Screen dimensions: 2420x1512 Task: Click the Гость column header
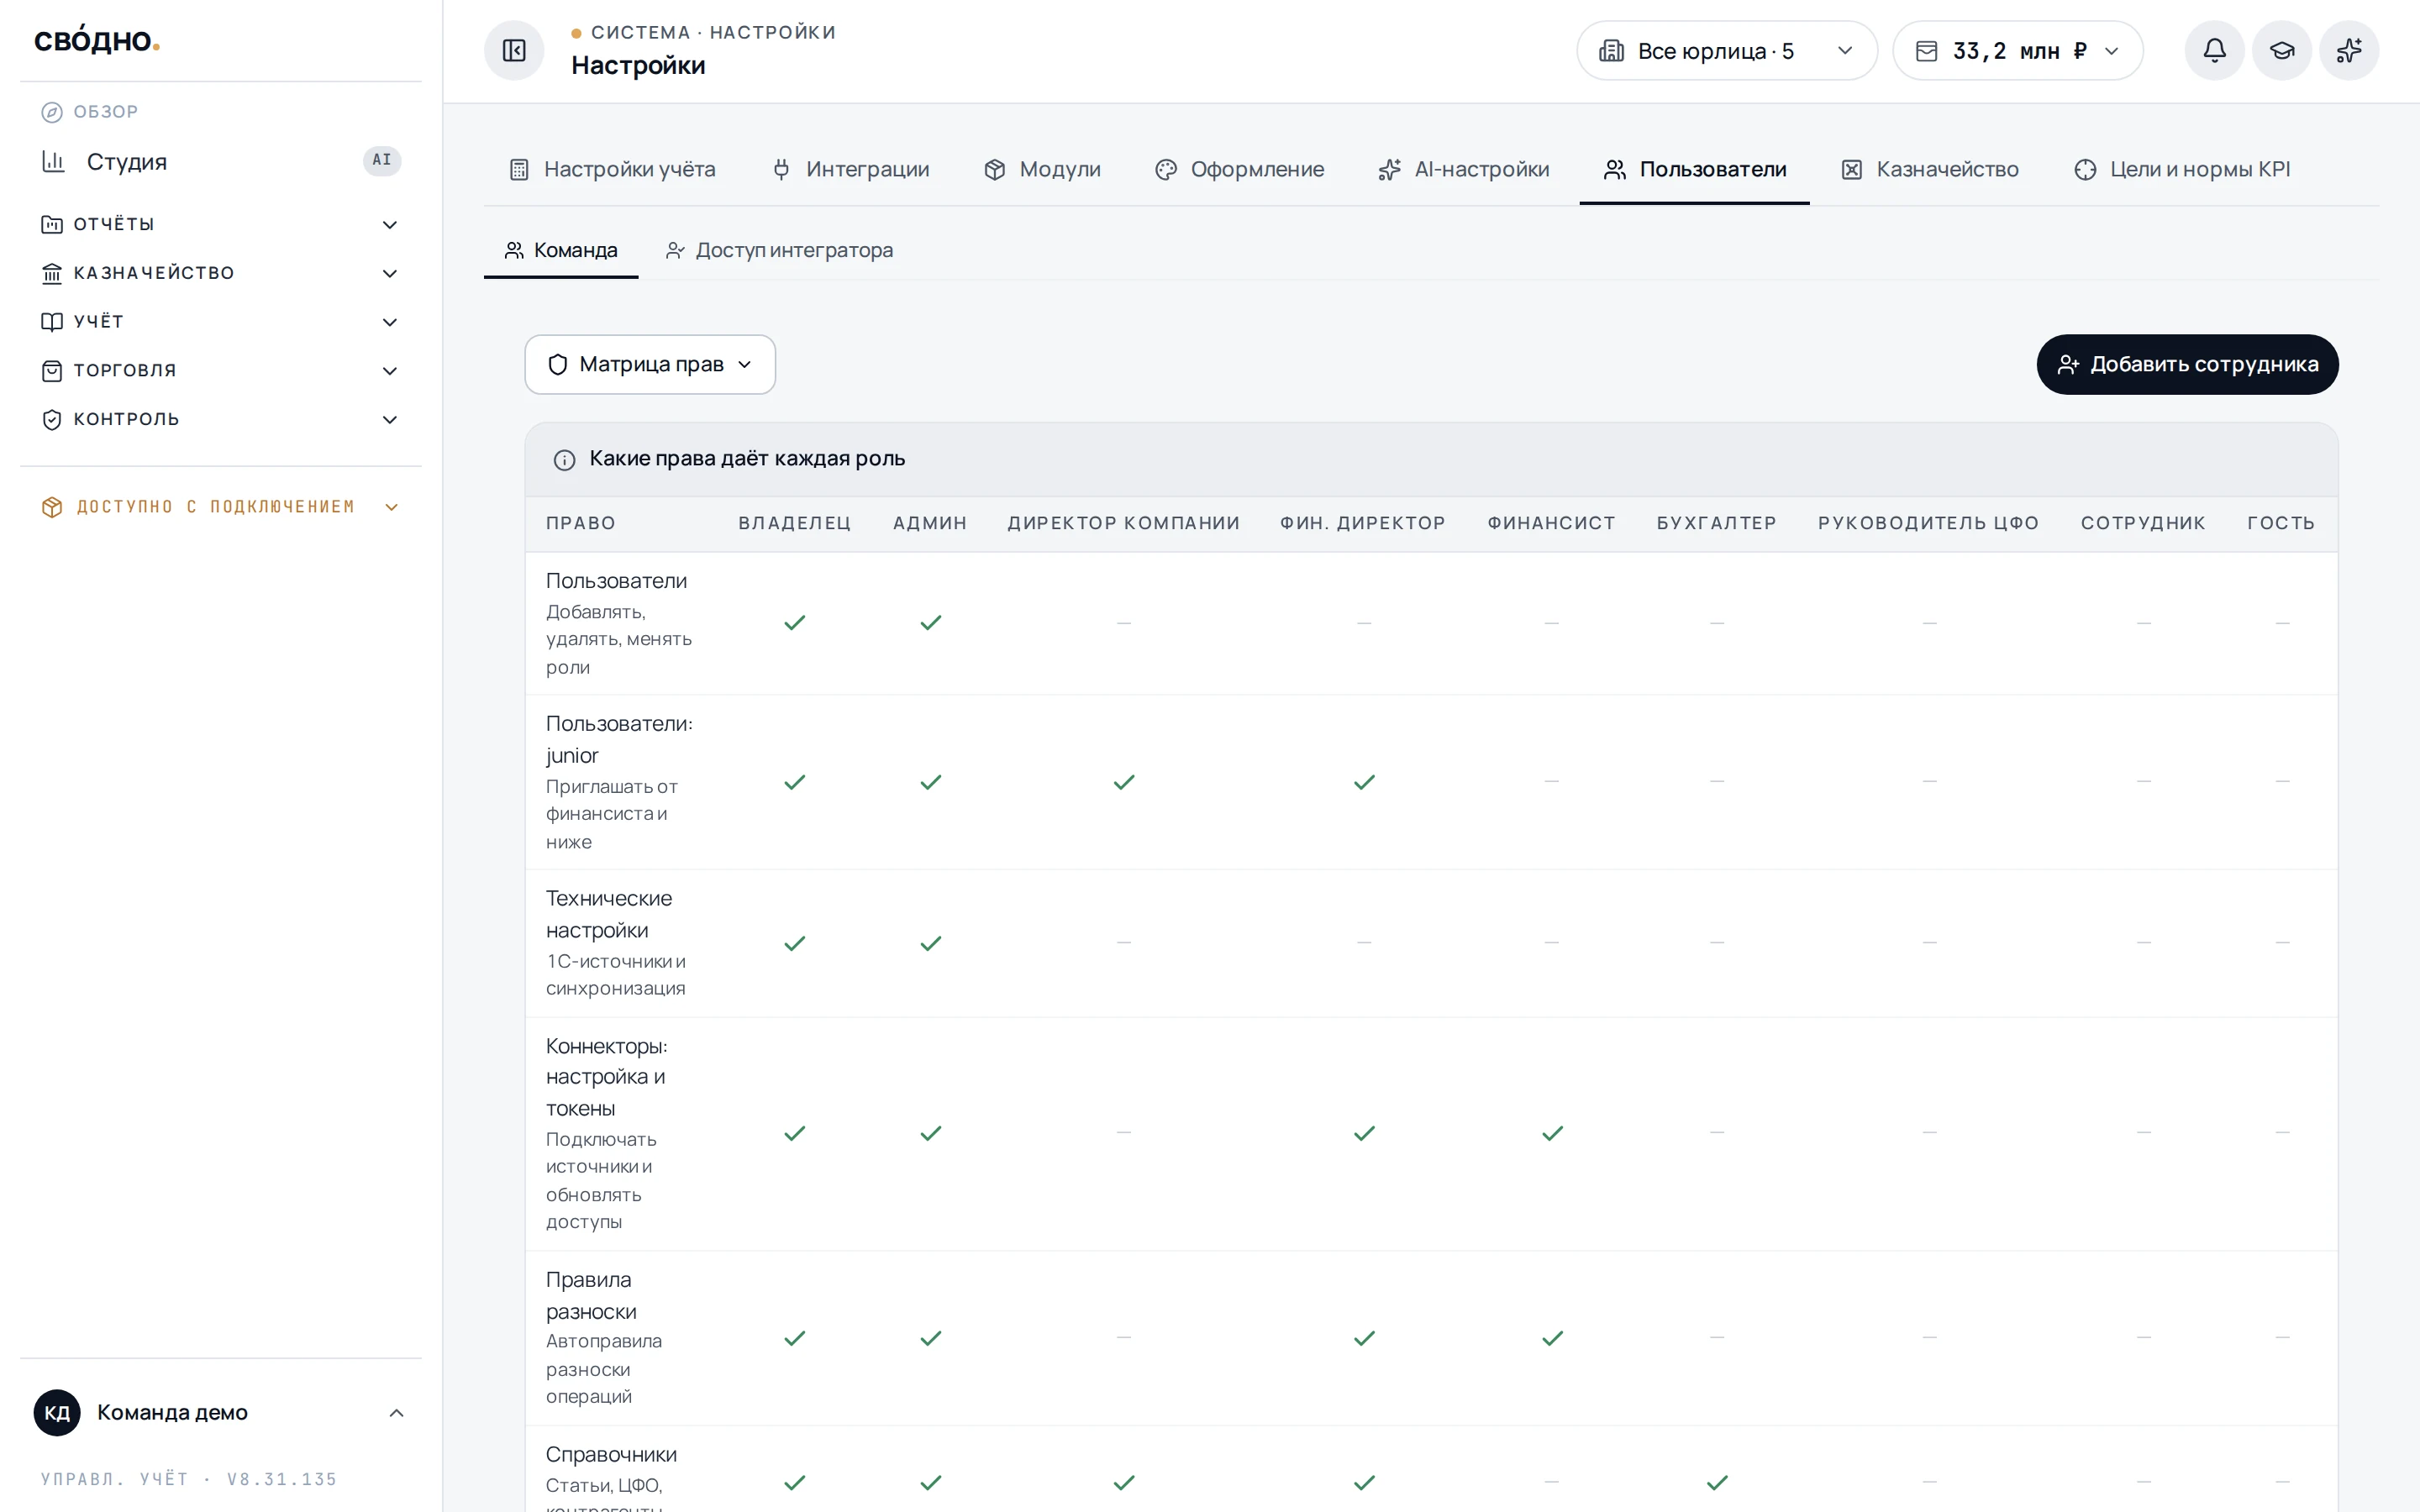(2281, 523)
